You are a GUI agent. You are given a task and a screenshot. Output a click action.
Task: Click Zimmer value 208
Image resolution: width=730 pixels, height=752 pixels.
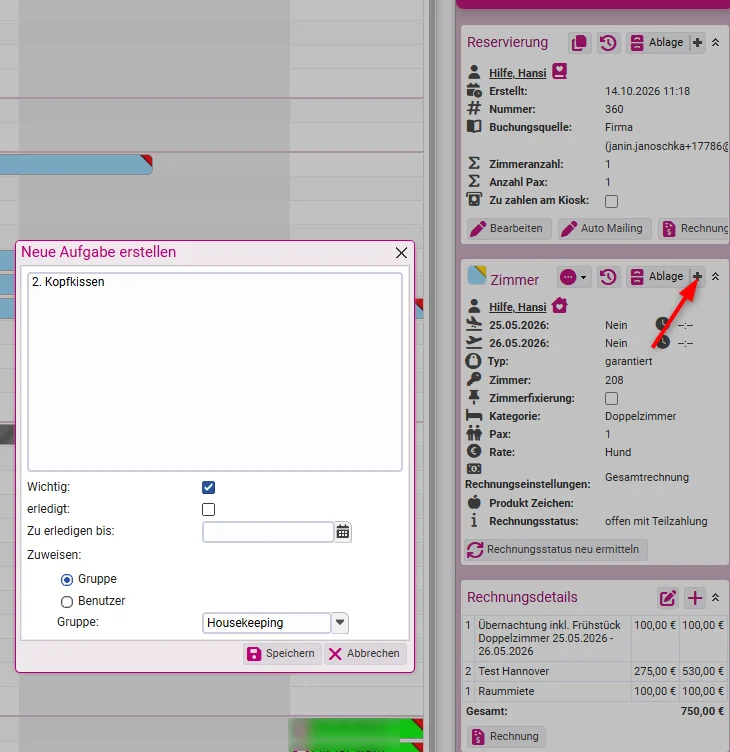point(614,380)
